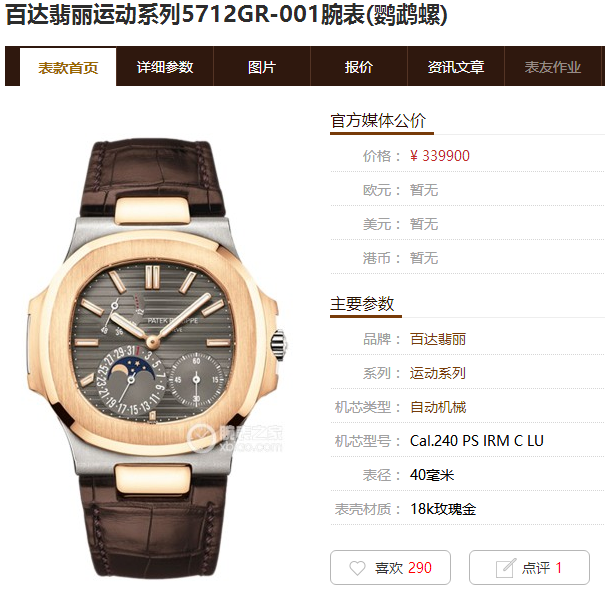
Task: Click the 自动机械 movement type link
Action: (438, 407)
